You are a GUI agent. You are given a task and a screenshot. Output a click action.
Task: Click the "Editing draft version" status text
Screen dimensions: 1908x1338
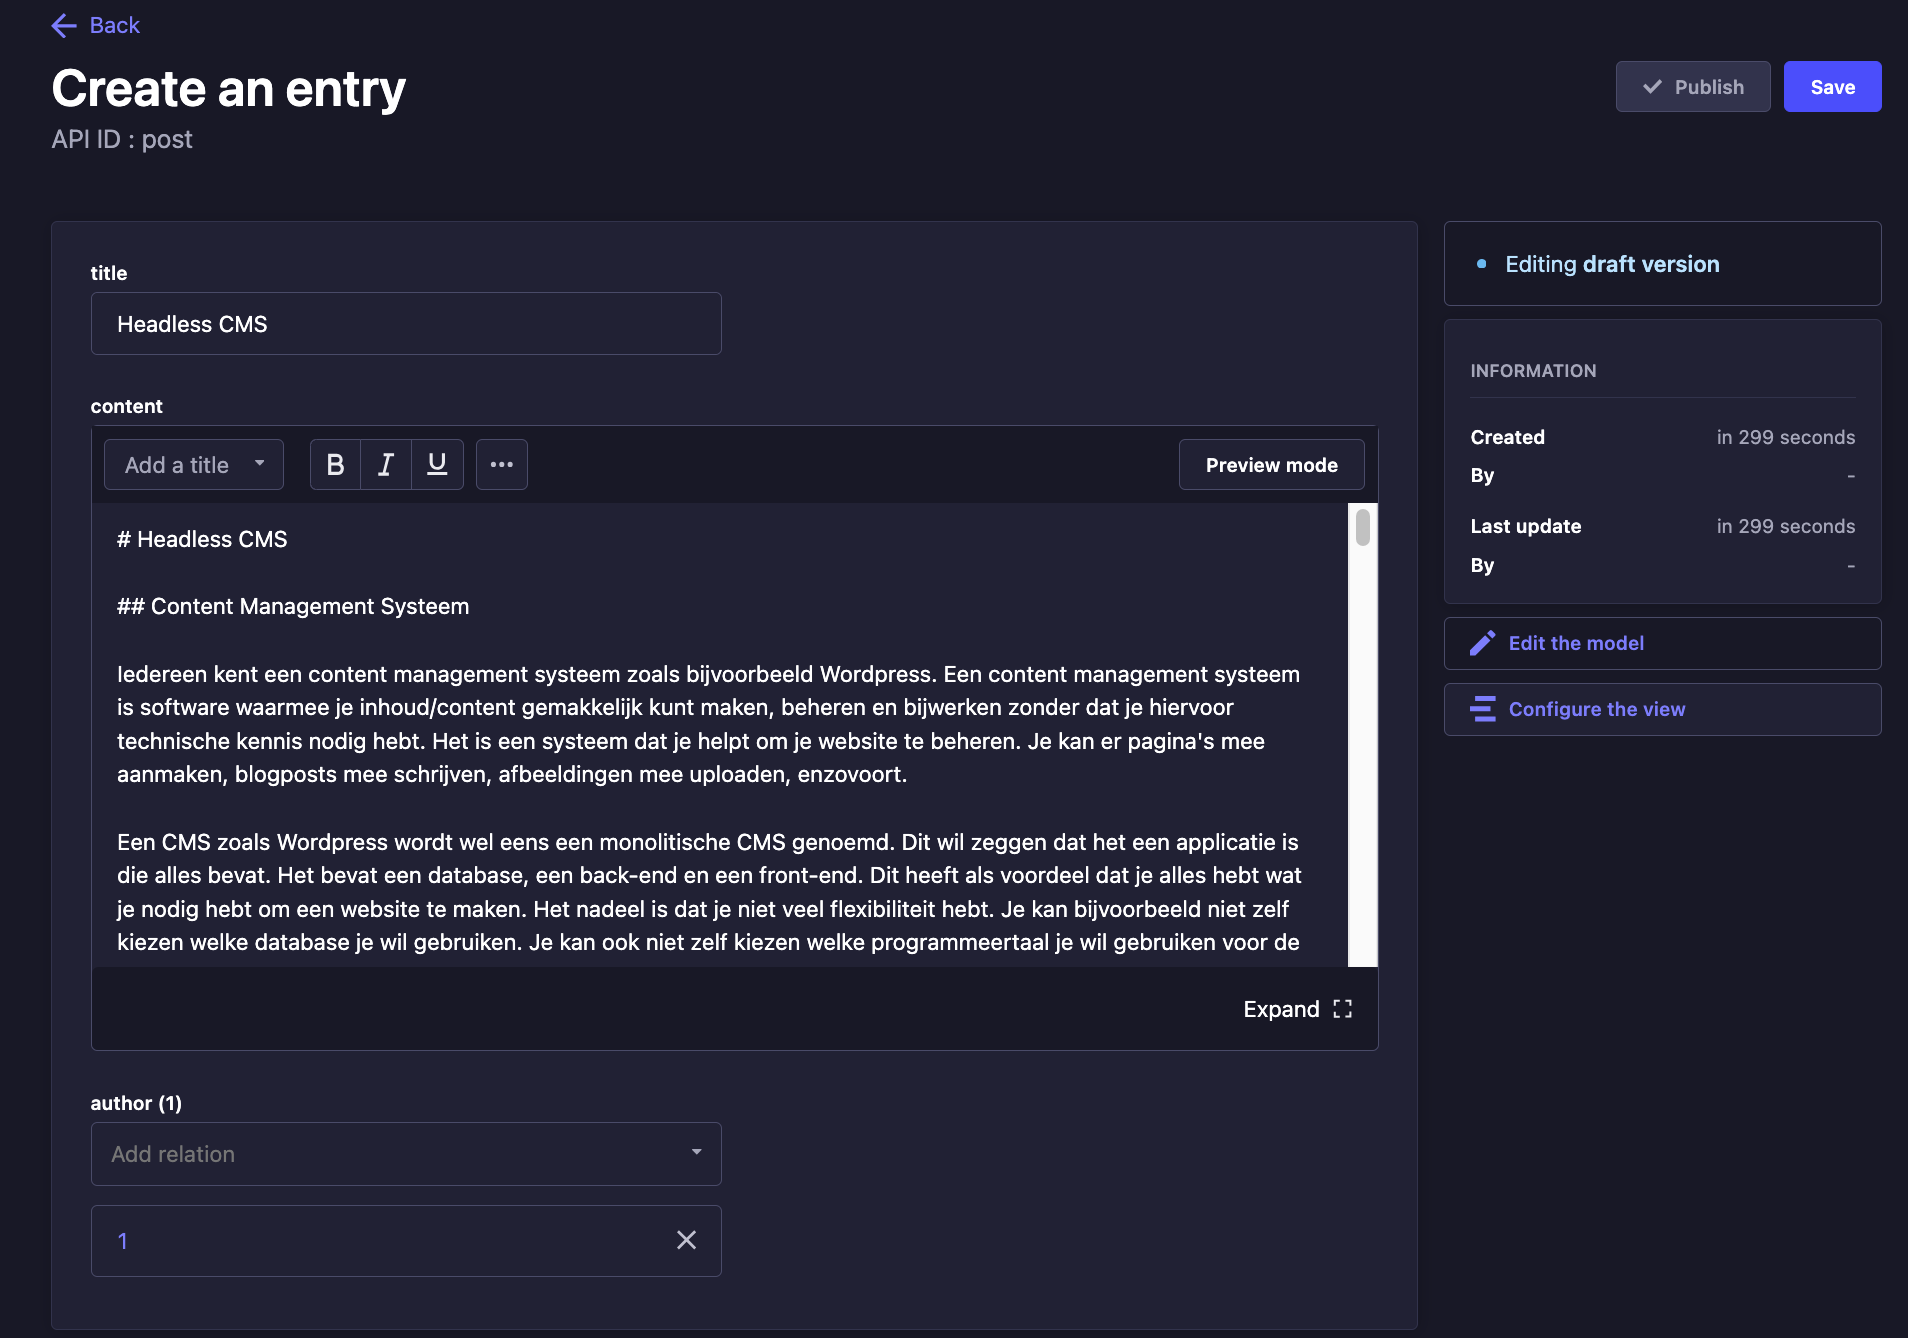(1612, 264)
